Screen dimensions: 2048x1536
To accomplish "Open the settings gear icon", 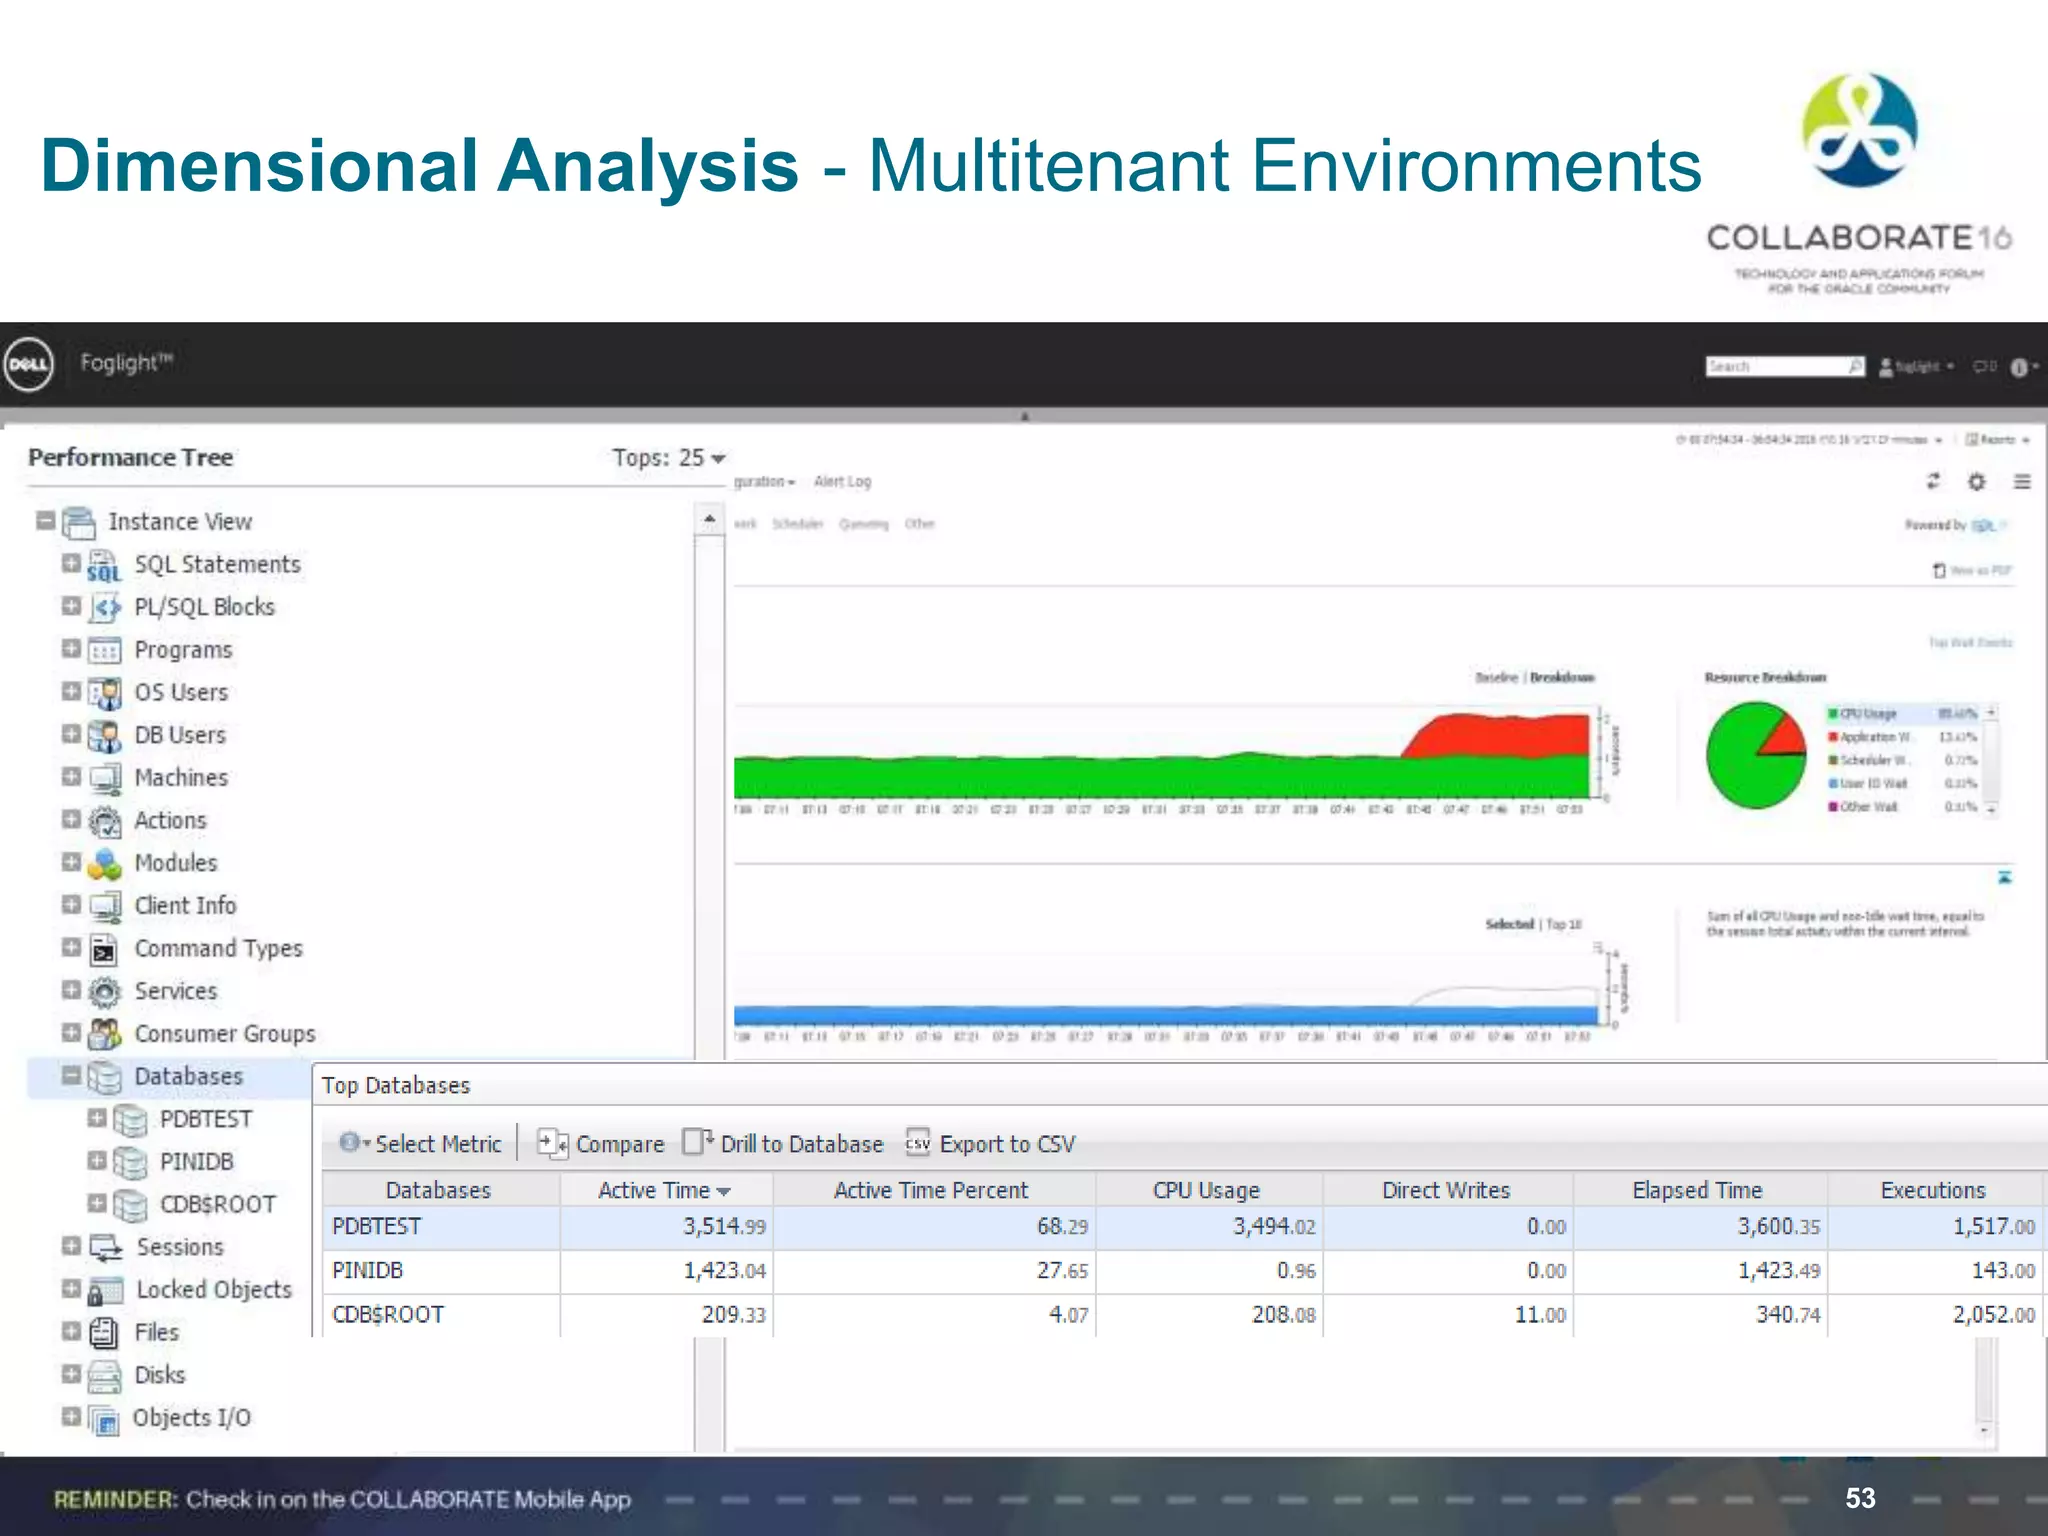I will [x=1977, y=481].
